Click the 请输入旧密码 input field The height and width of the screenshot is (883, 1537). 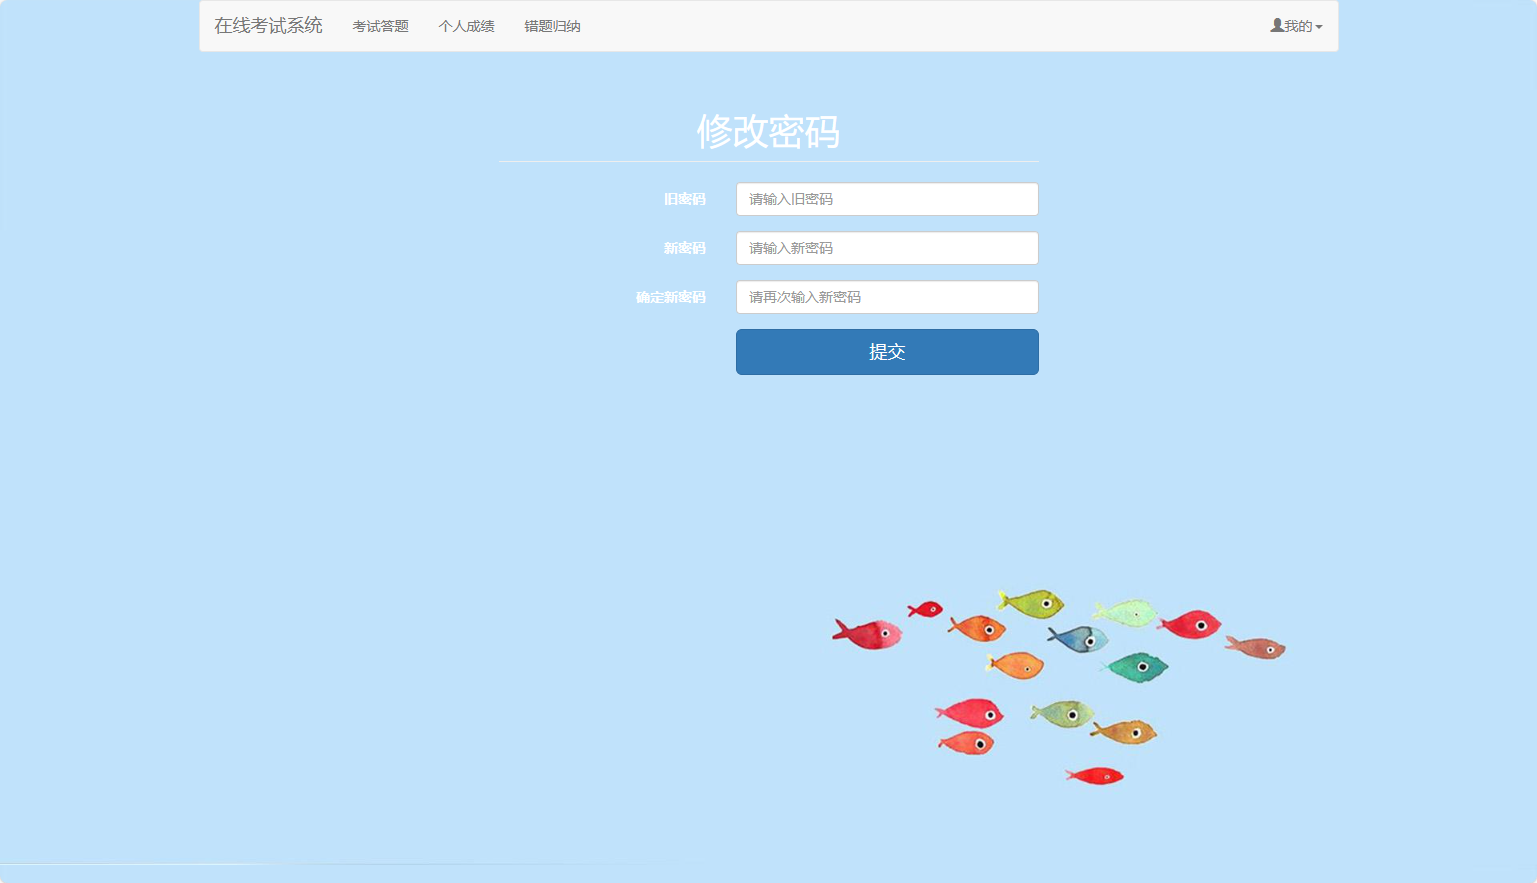tap(886, 199)
